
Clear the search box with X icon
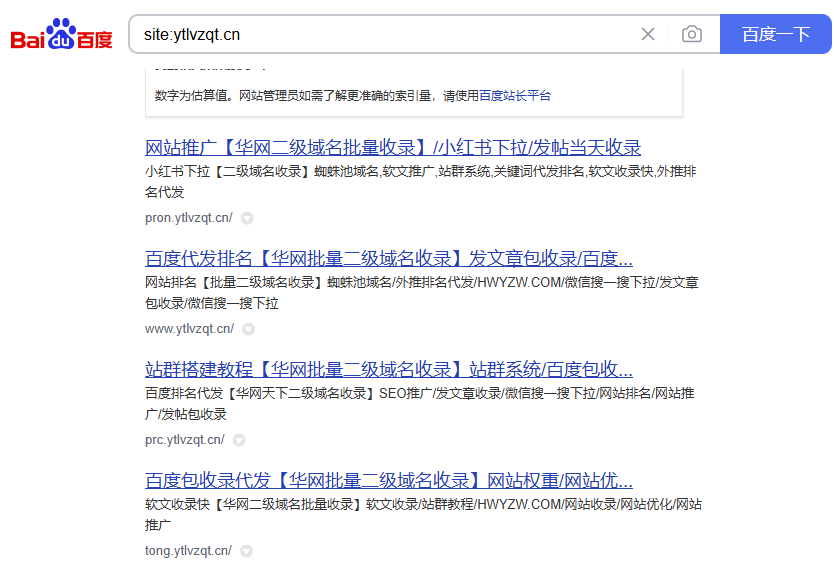648,35
